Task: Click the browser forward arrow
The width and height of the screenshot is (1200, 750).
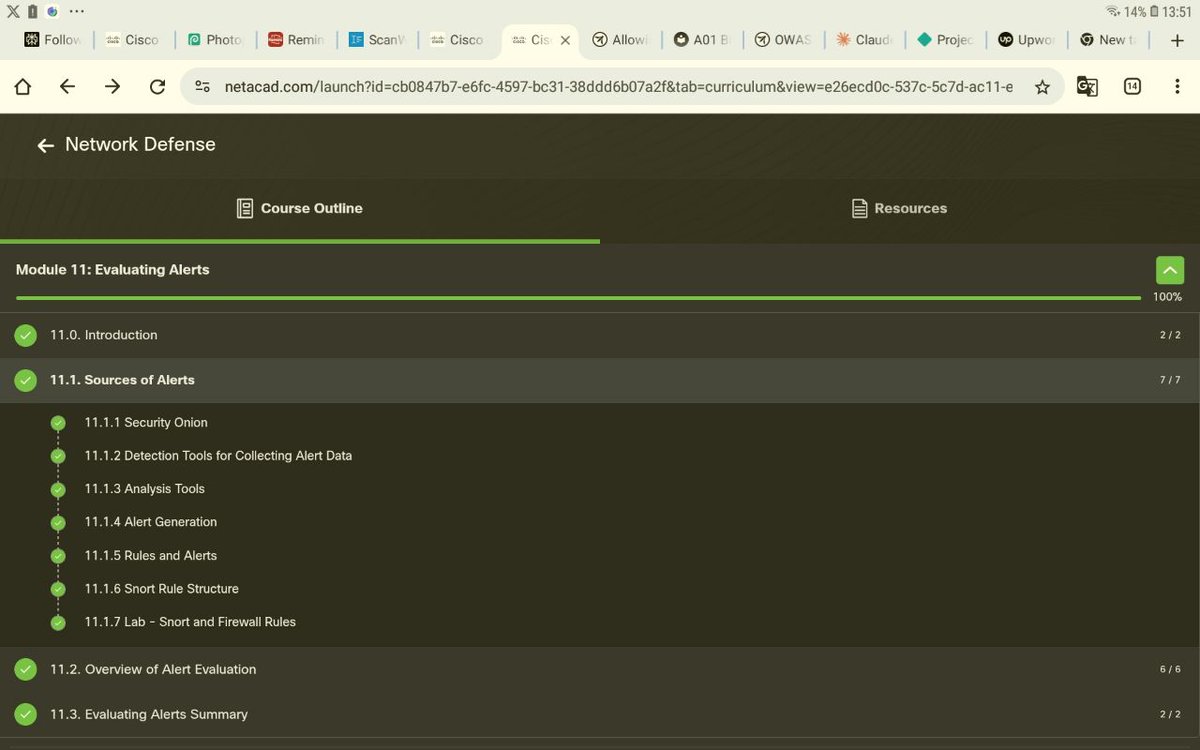Action: (112, 87)
